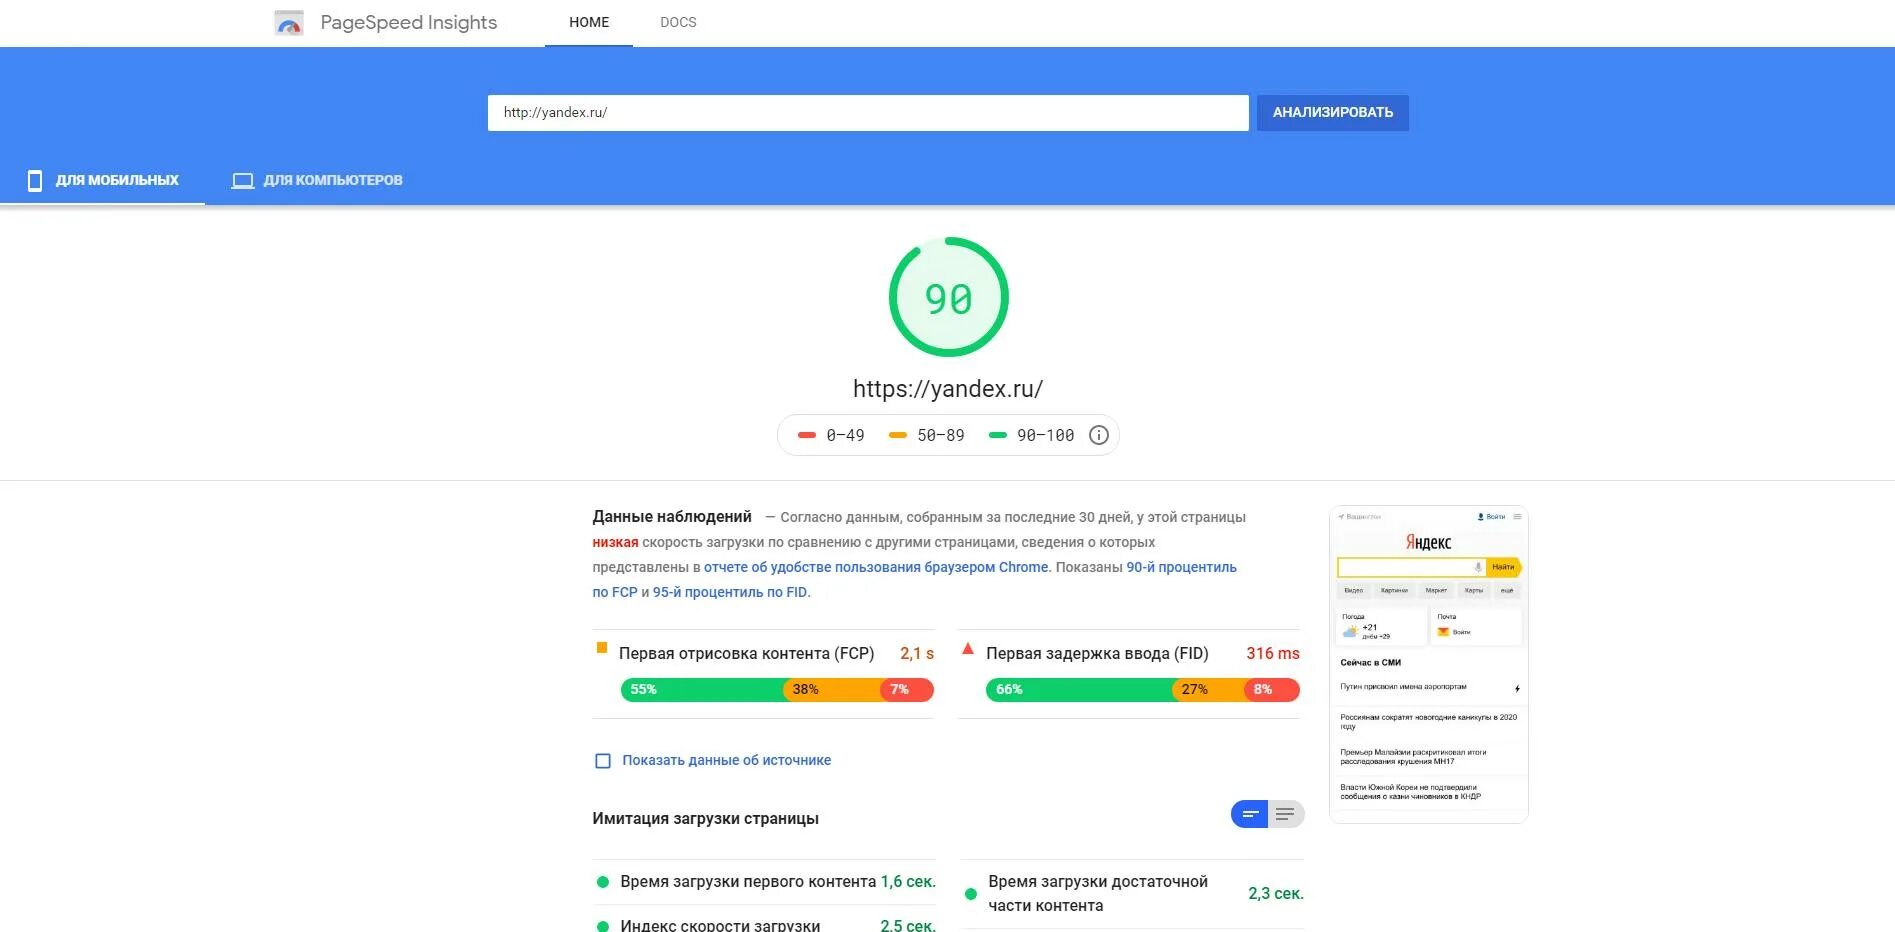
Task: Click the URL input field with yandex.ru
Action: pos(868,113)
